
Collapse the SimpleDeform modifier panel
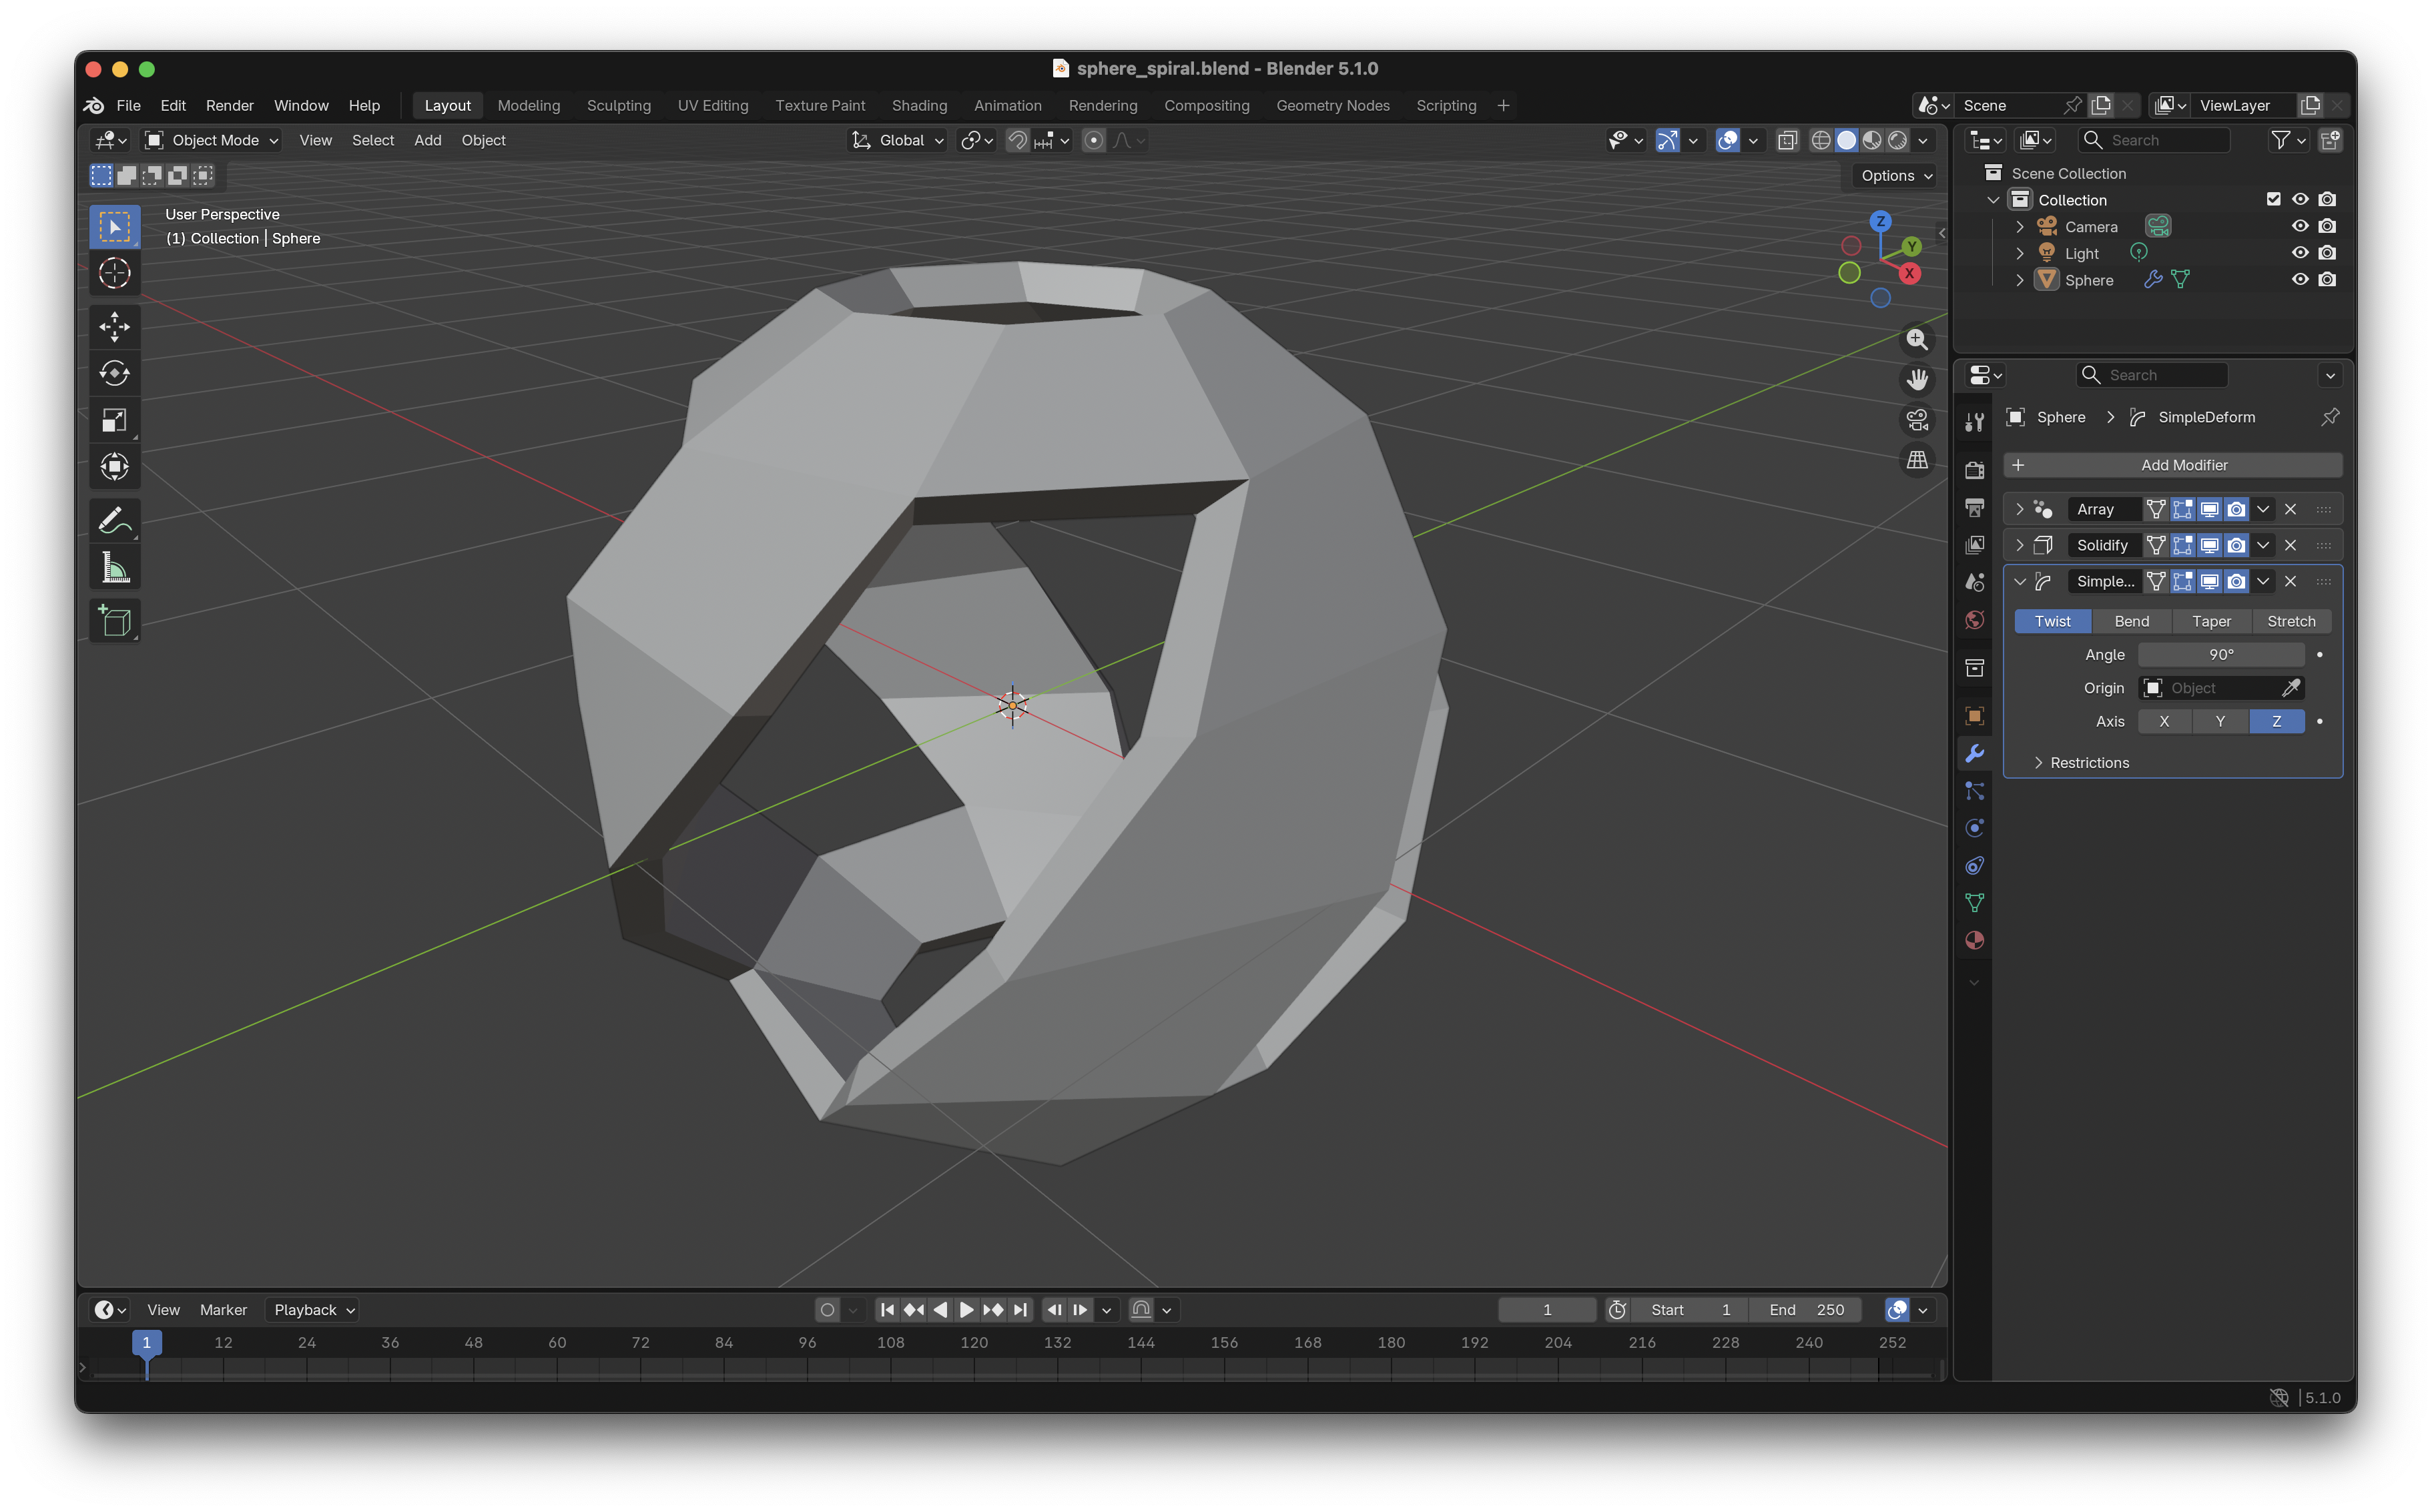coord(2019,581)
